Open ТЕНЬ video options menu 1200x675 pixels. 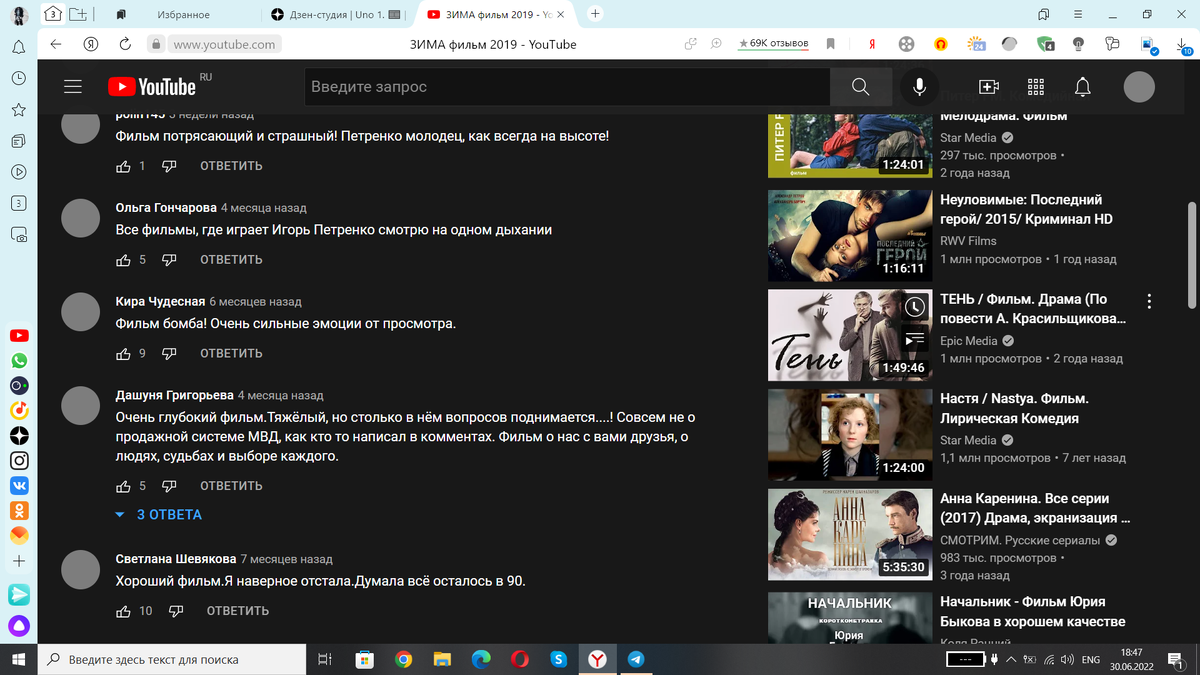[x=1150, y=301]
